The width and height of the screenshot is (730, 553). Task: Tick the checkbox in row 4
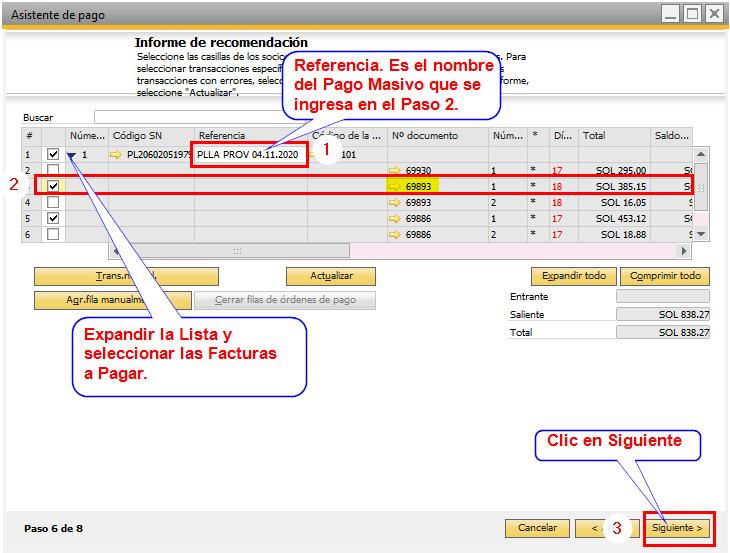click(x=53, y=202)
